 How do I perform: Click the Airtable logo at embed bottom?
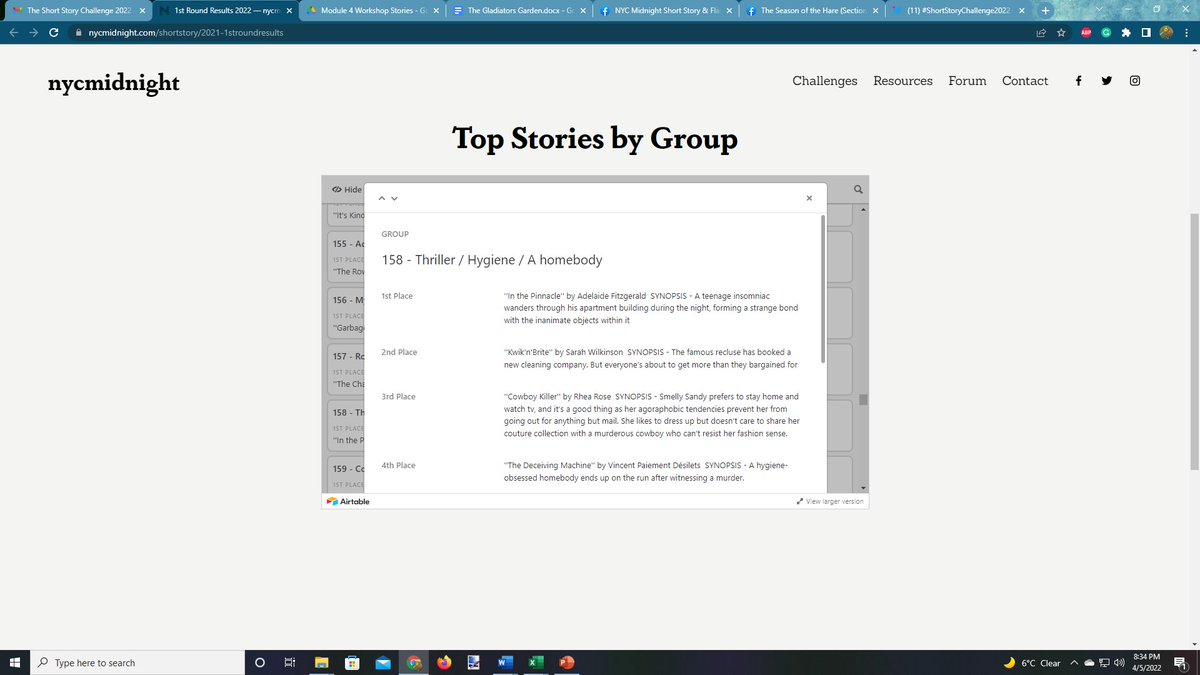coord(348,501)
